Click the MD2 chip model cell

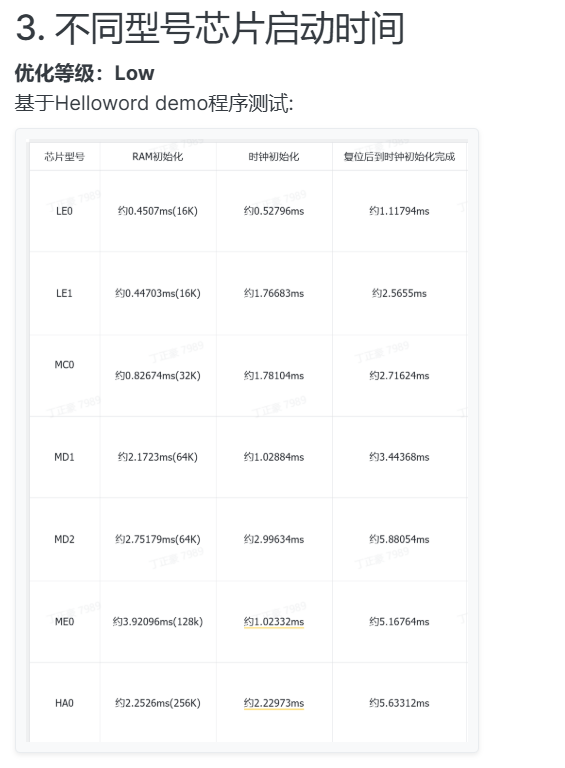65,539
